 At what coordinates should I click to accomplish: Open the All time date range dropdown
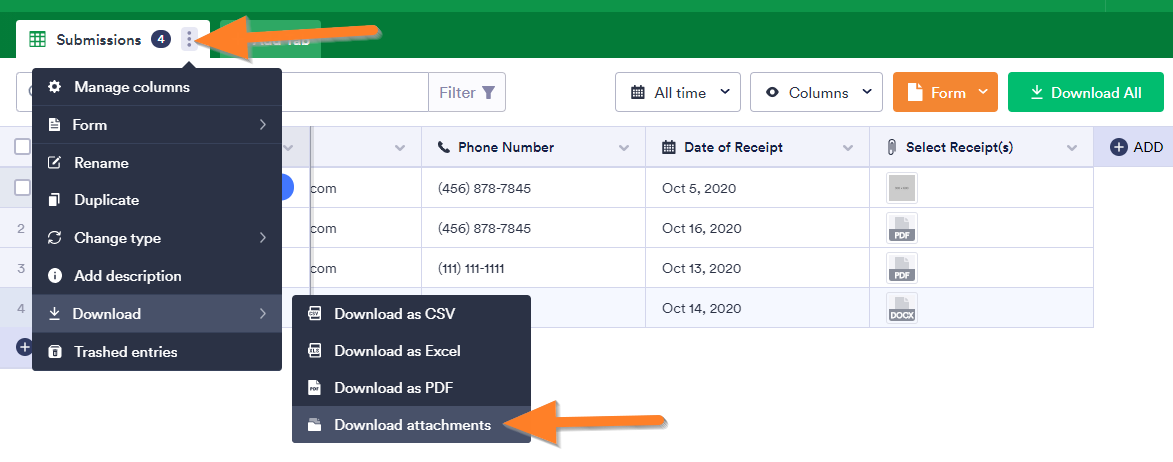tap(677, 93)
